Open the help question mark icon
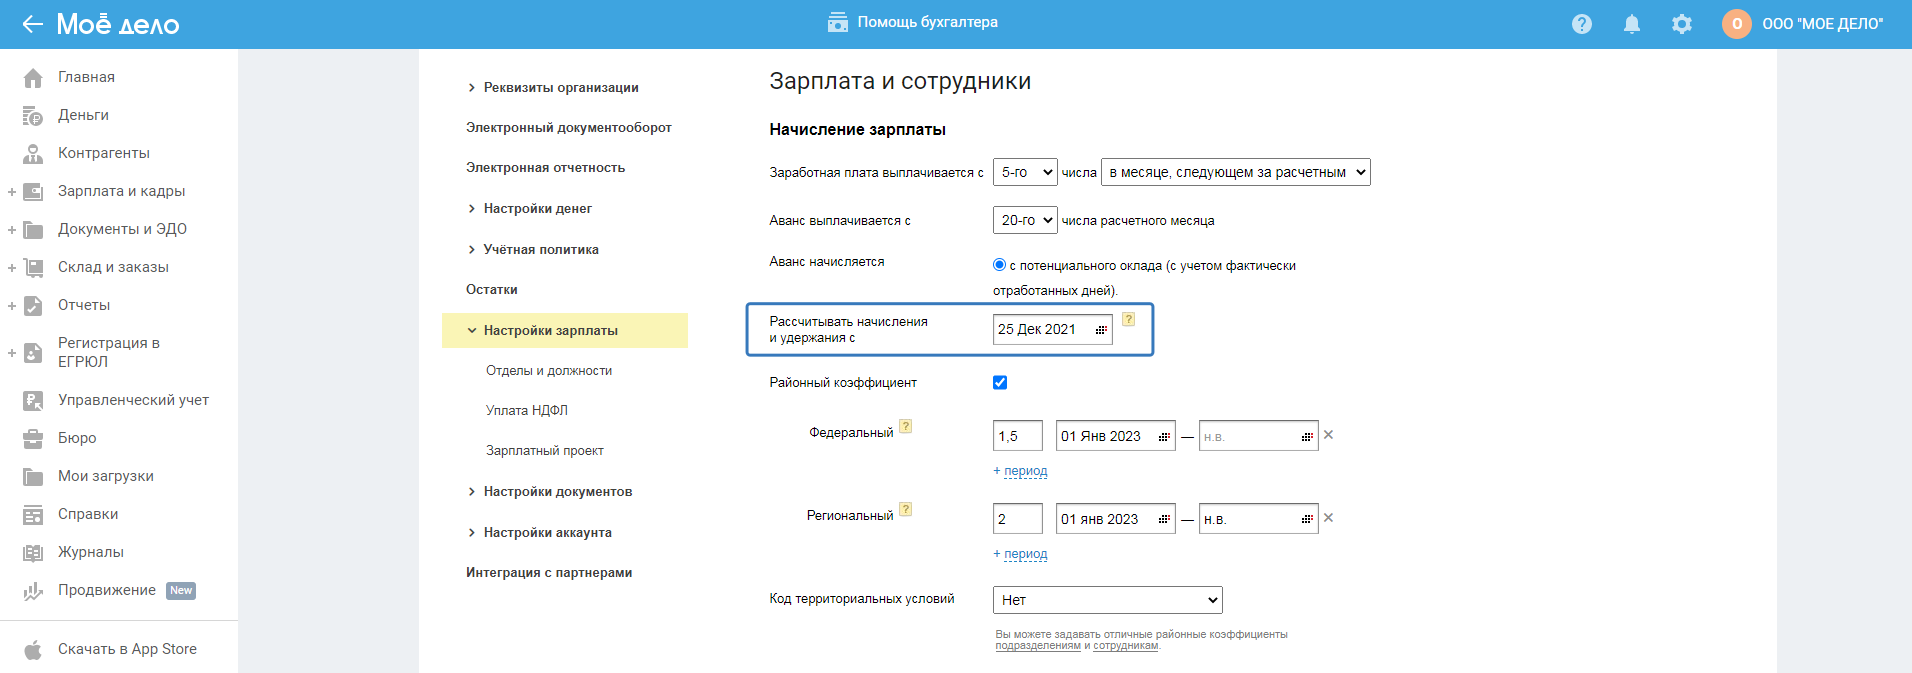1912x673 pixels. [1581, 24]
